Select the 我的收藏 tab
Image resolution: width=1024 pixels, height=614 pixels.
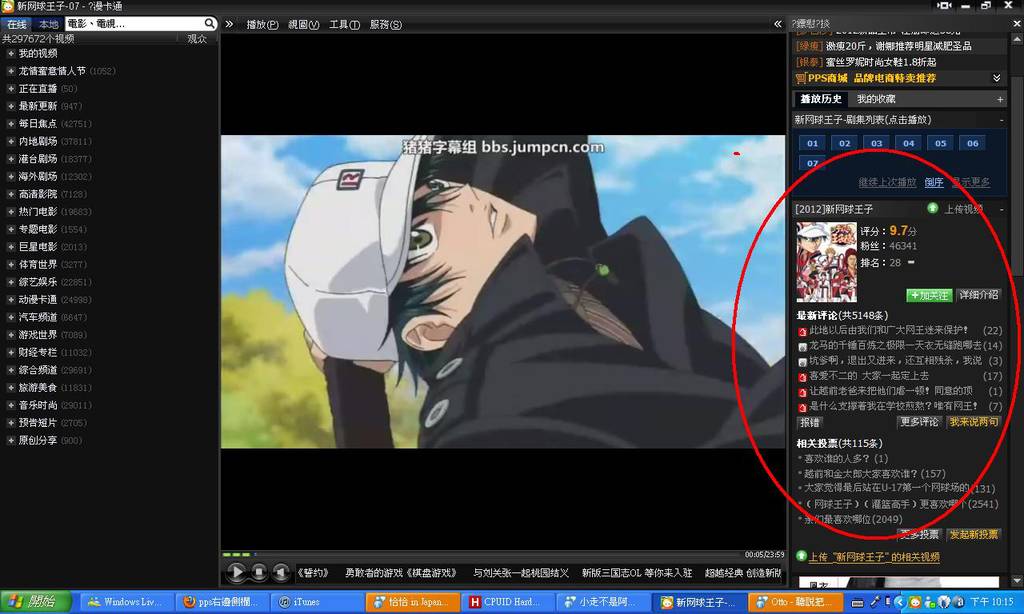tap(876, 99)
